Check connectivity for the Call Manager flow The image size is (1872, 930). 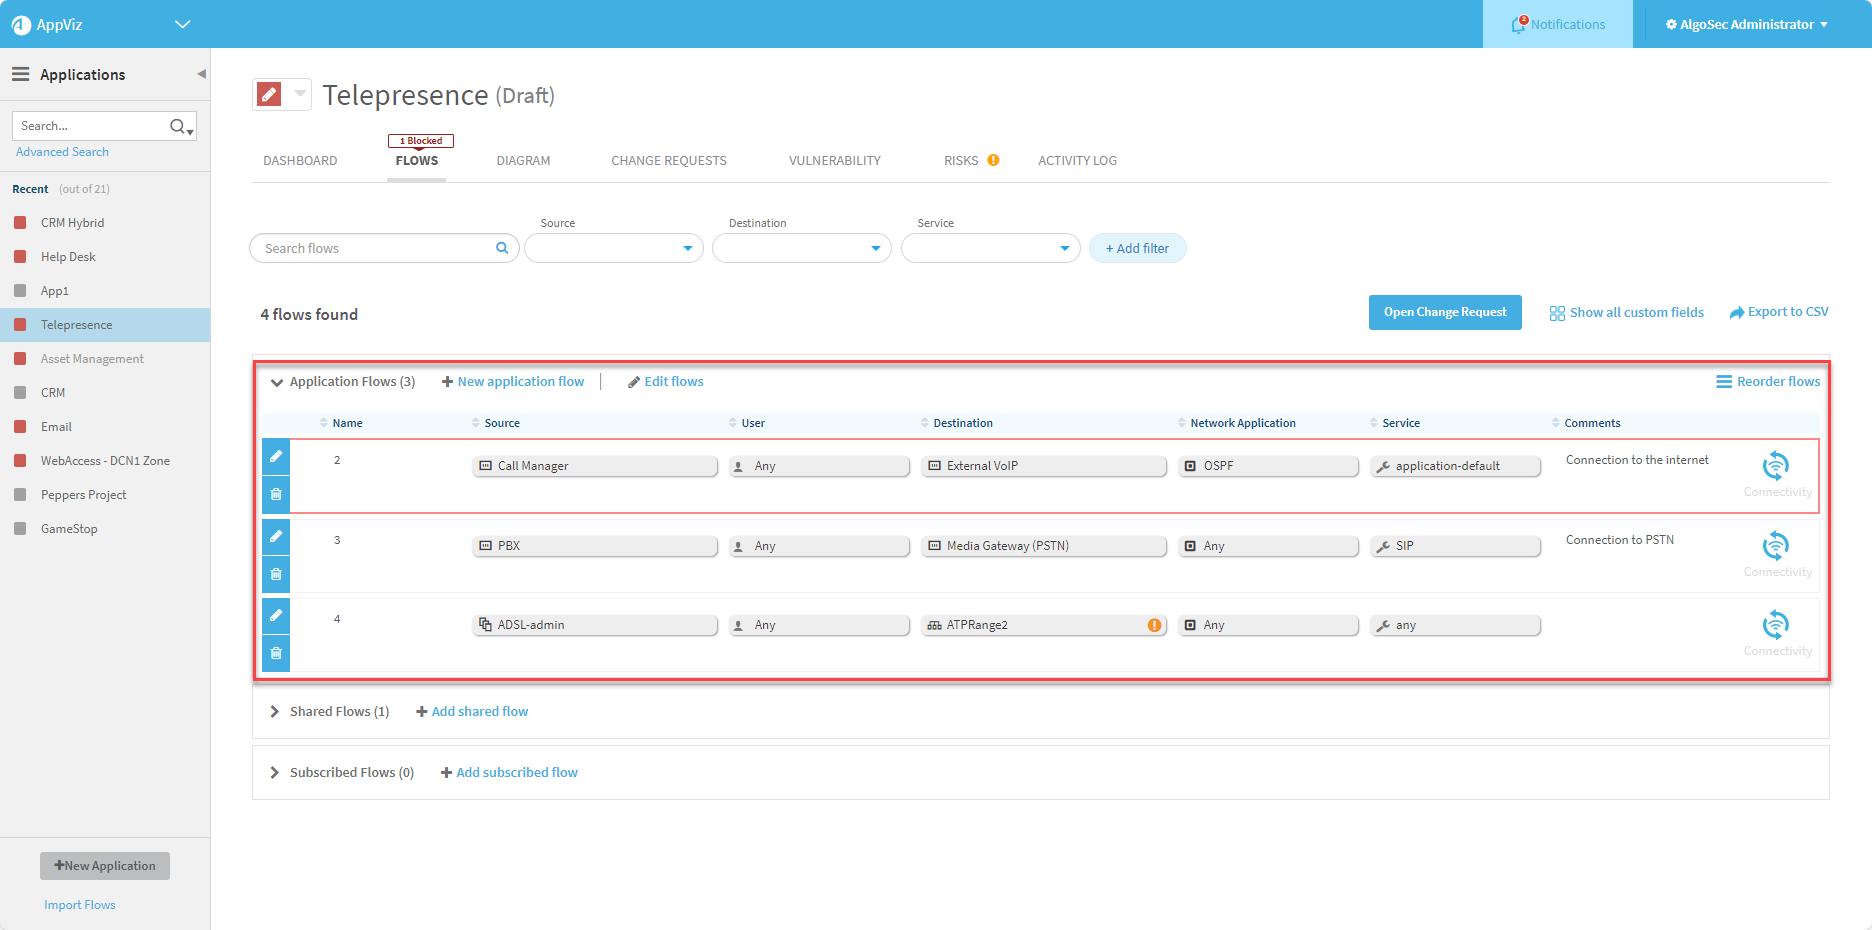pos(1776,467)
